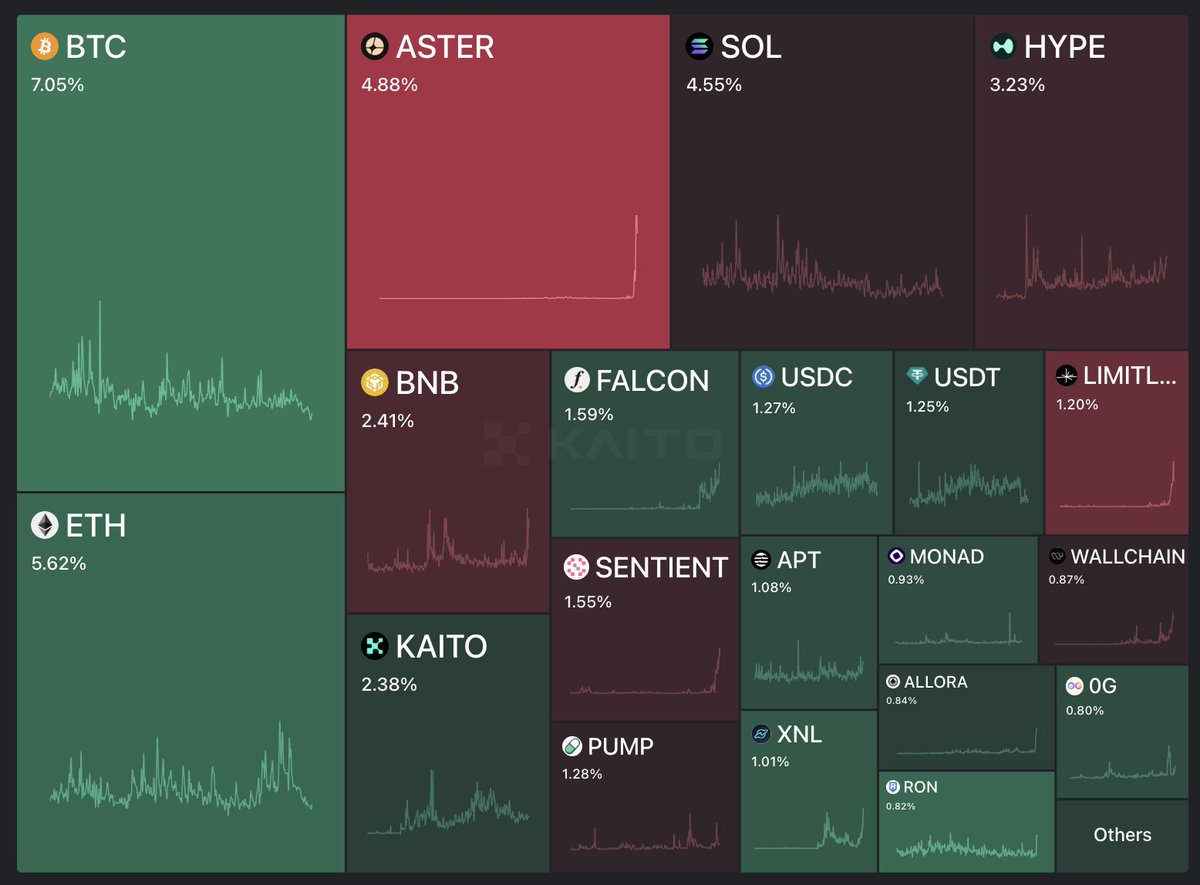Viewport: 1200px width, 885px height.
Task: Click the XNL token icon
Action: pos(761,734)
